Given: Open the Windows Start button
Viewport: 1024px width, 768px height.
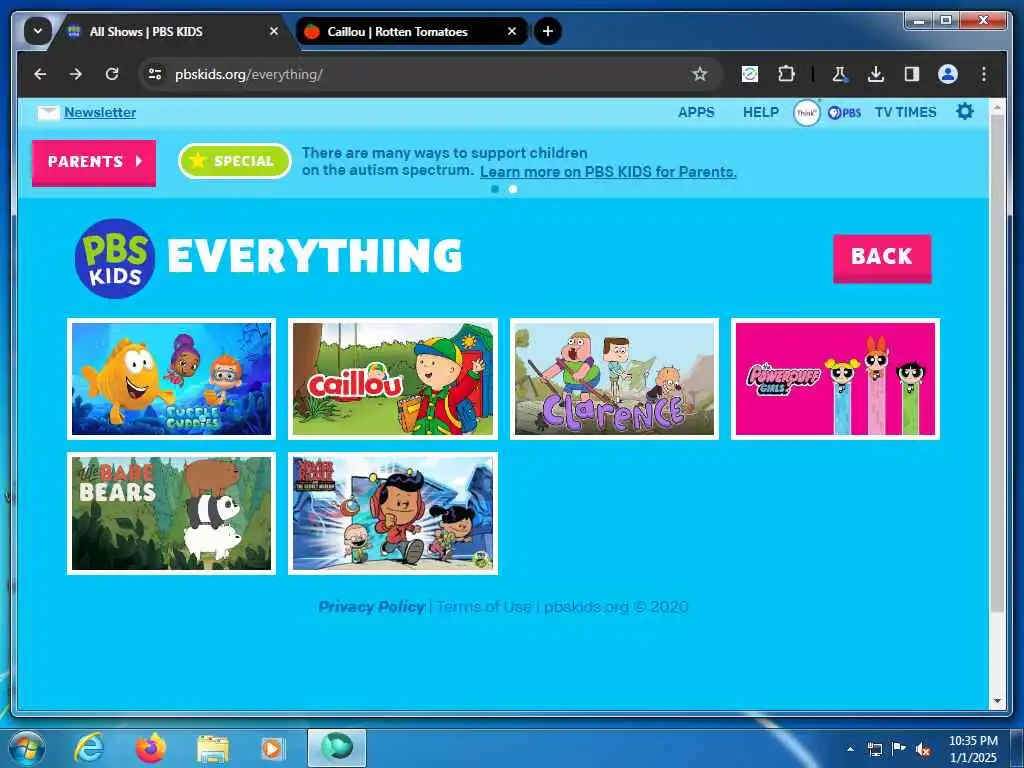Looking at the screenshot, I should (27, 748).
